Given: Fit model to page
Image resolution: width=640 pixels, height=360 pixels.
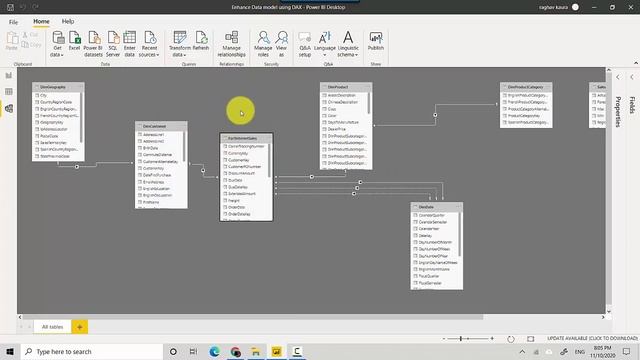Looking at the screenshot, I should 531,339.
